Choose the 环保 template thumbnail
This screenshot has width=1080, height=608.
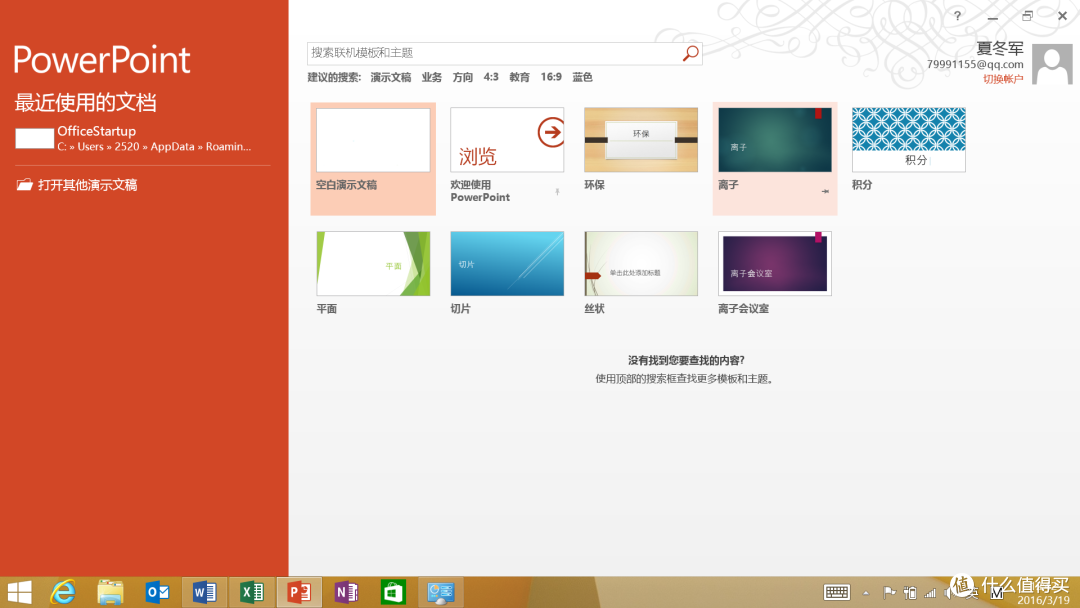click(641, 140)
